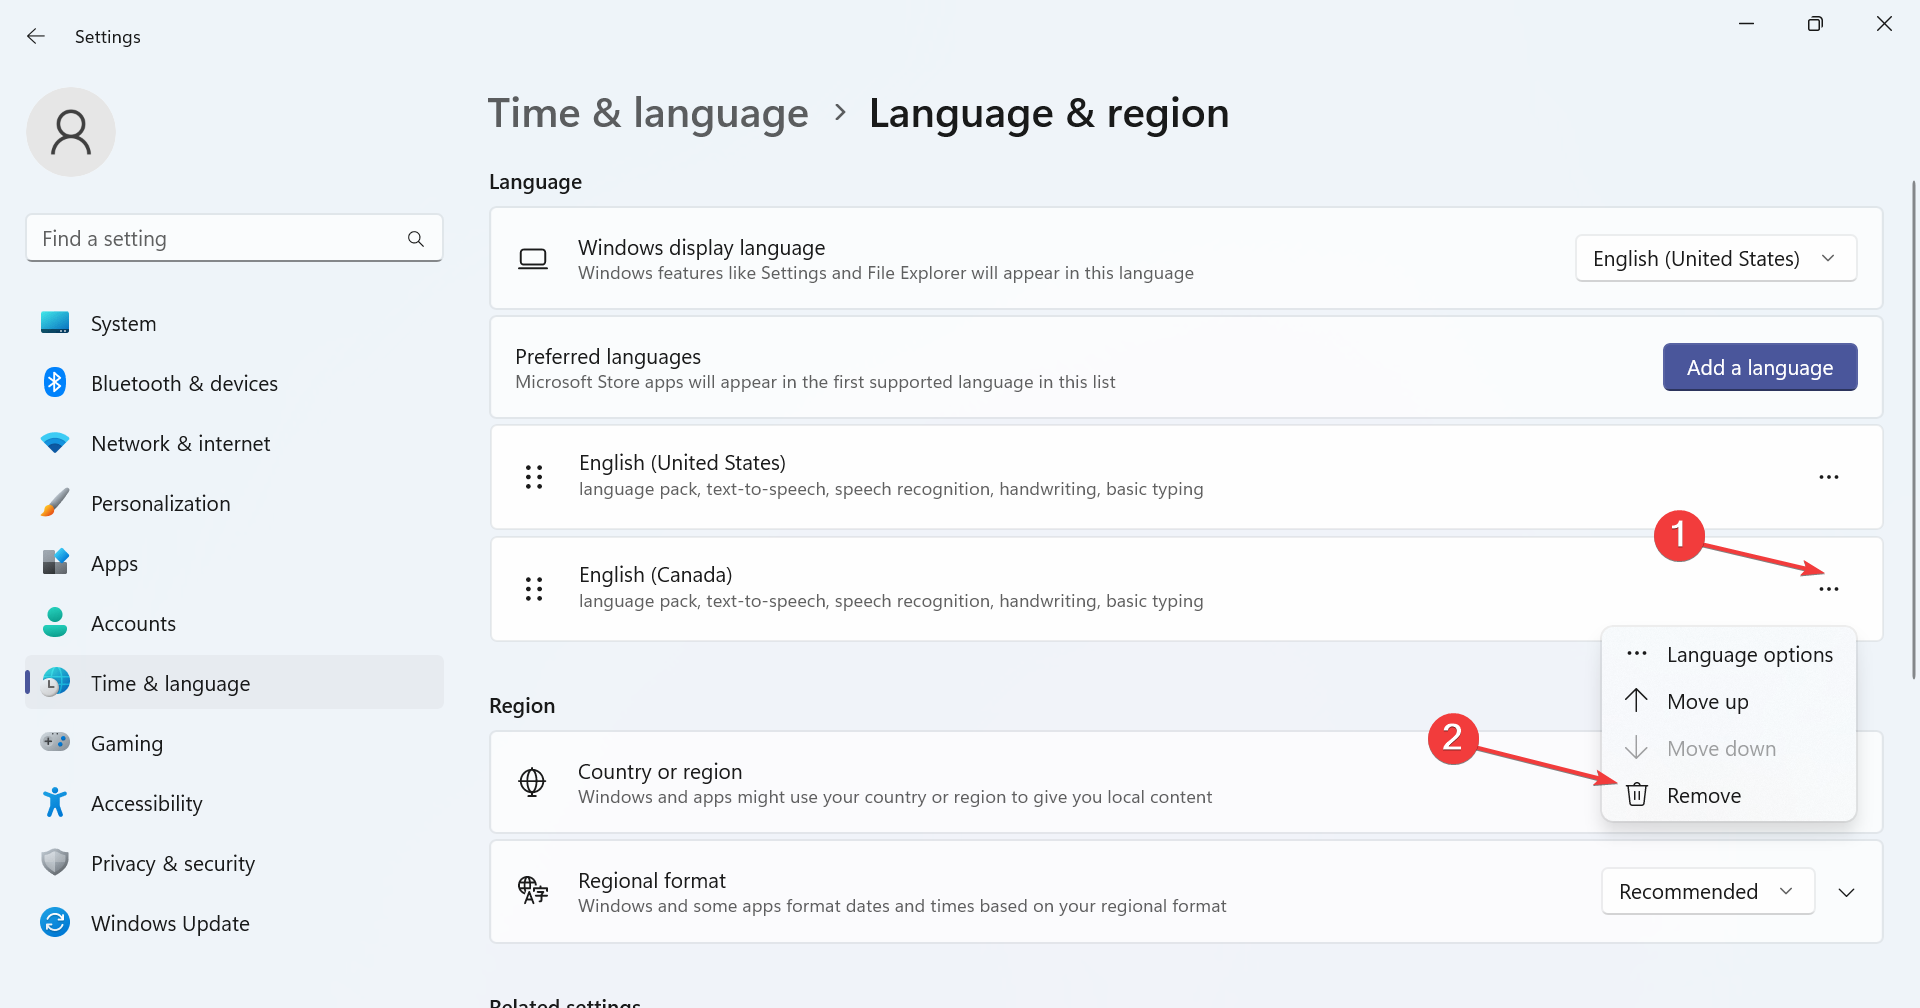Open System settings icon in sidebar
This screenshot has width=1920, height=1008.
pos(55,323)
